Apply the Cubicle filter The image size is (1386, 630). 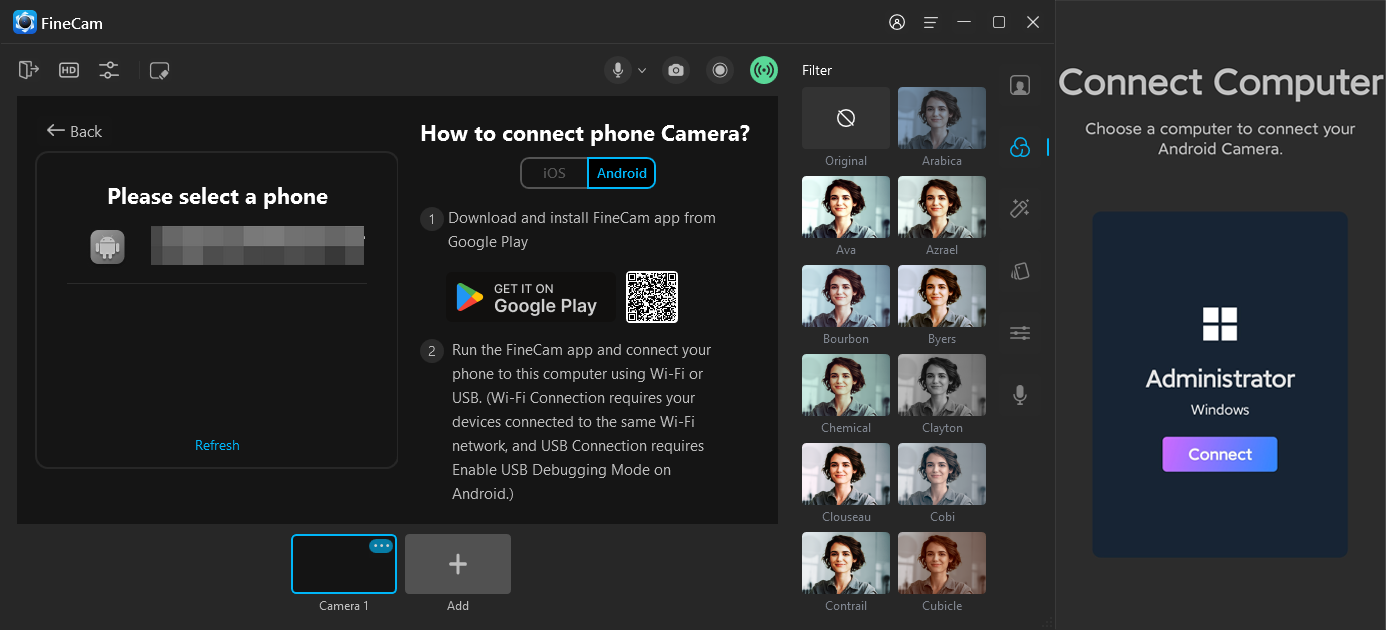[x=942, y=563]
